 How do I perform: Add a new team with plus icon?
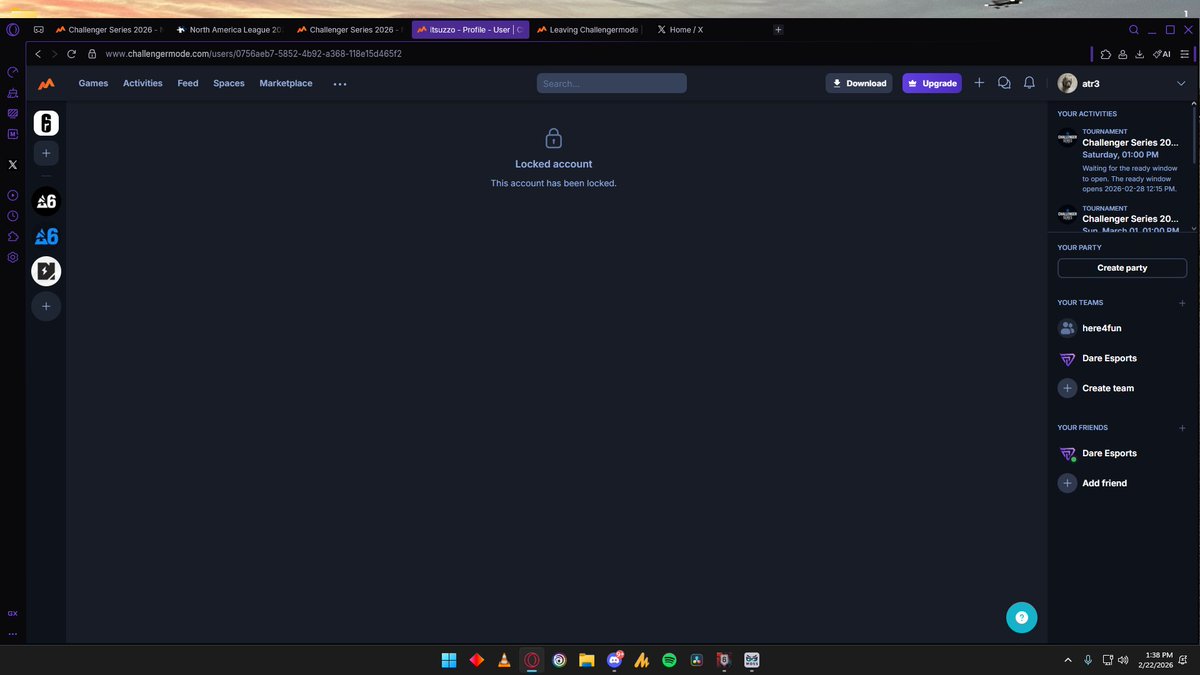click(1182, 302)
